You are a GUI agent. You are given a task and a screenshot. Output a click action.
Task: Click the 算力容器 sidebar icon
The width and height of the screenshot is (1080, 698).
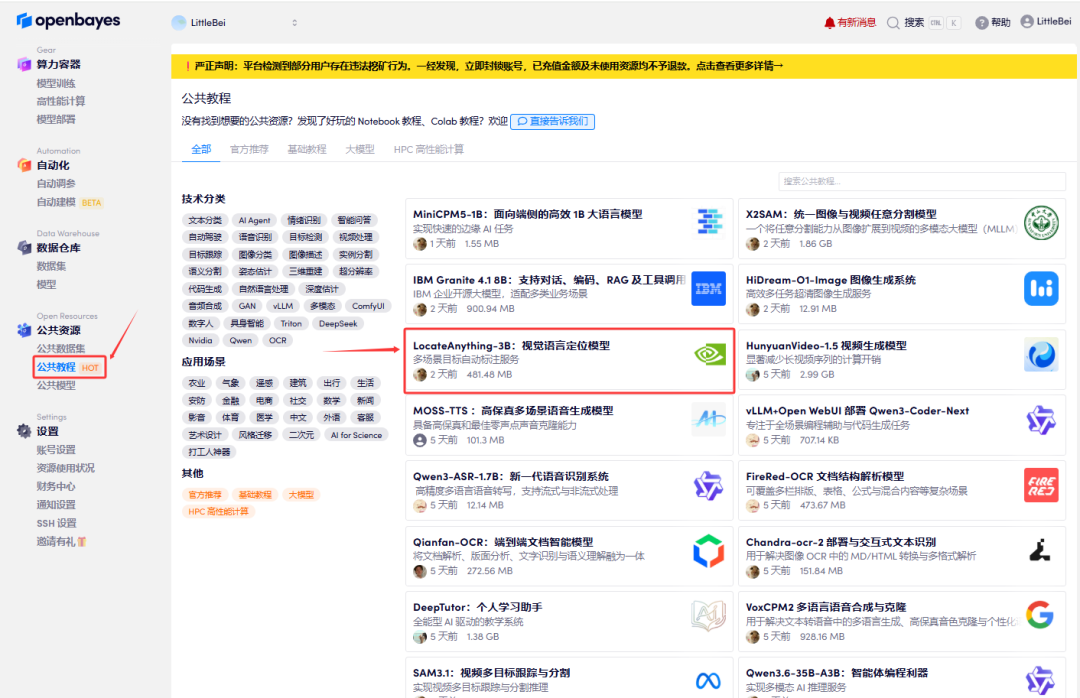(x=24, y=64)
